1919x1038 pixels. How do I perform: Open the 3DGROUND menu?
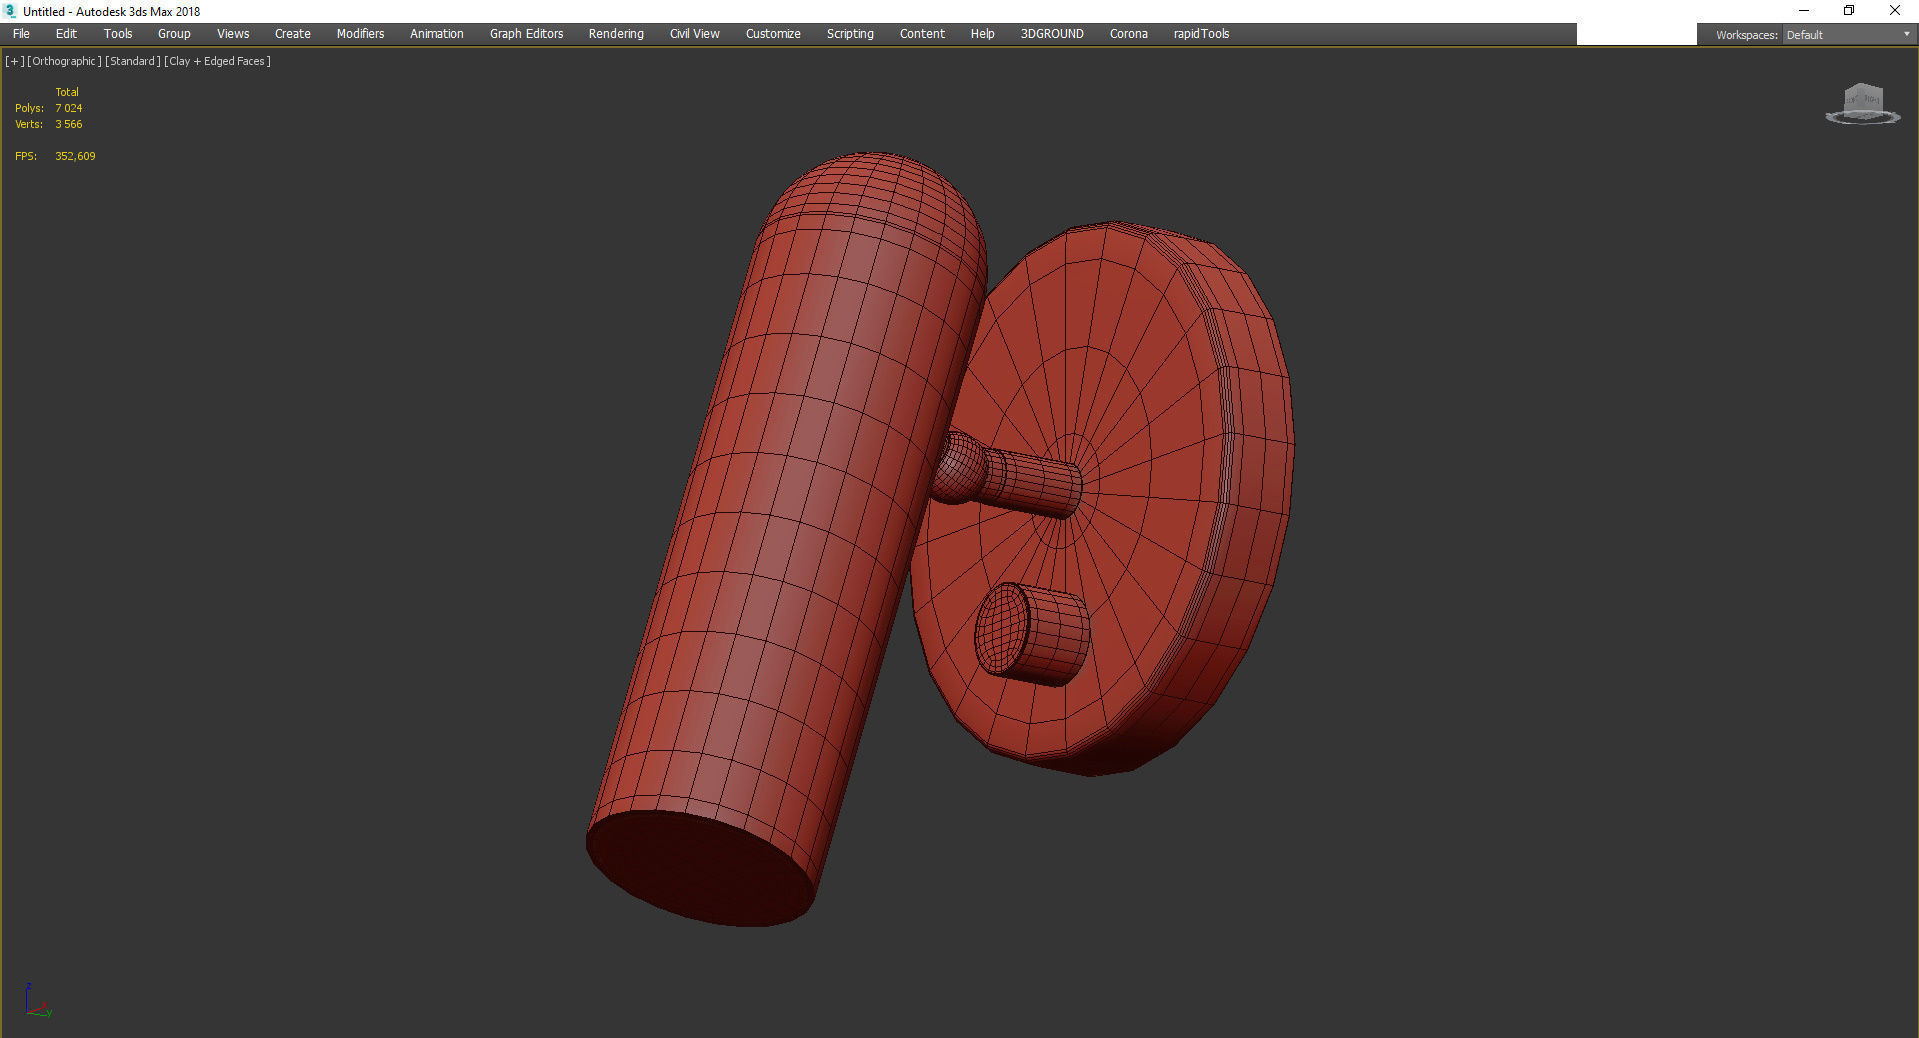click(1052, 34)
